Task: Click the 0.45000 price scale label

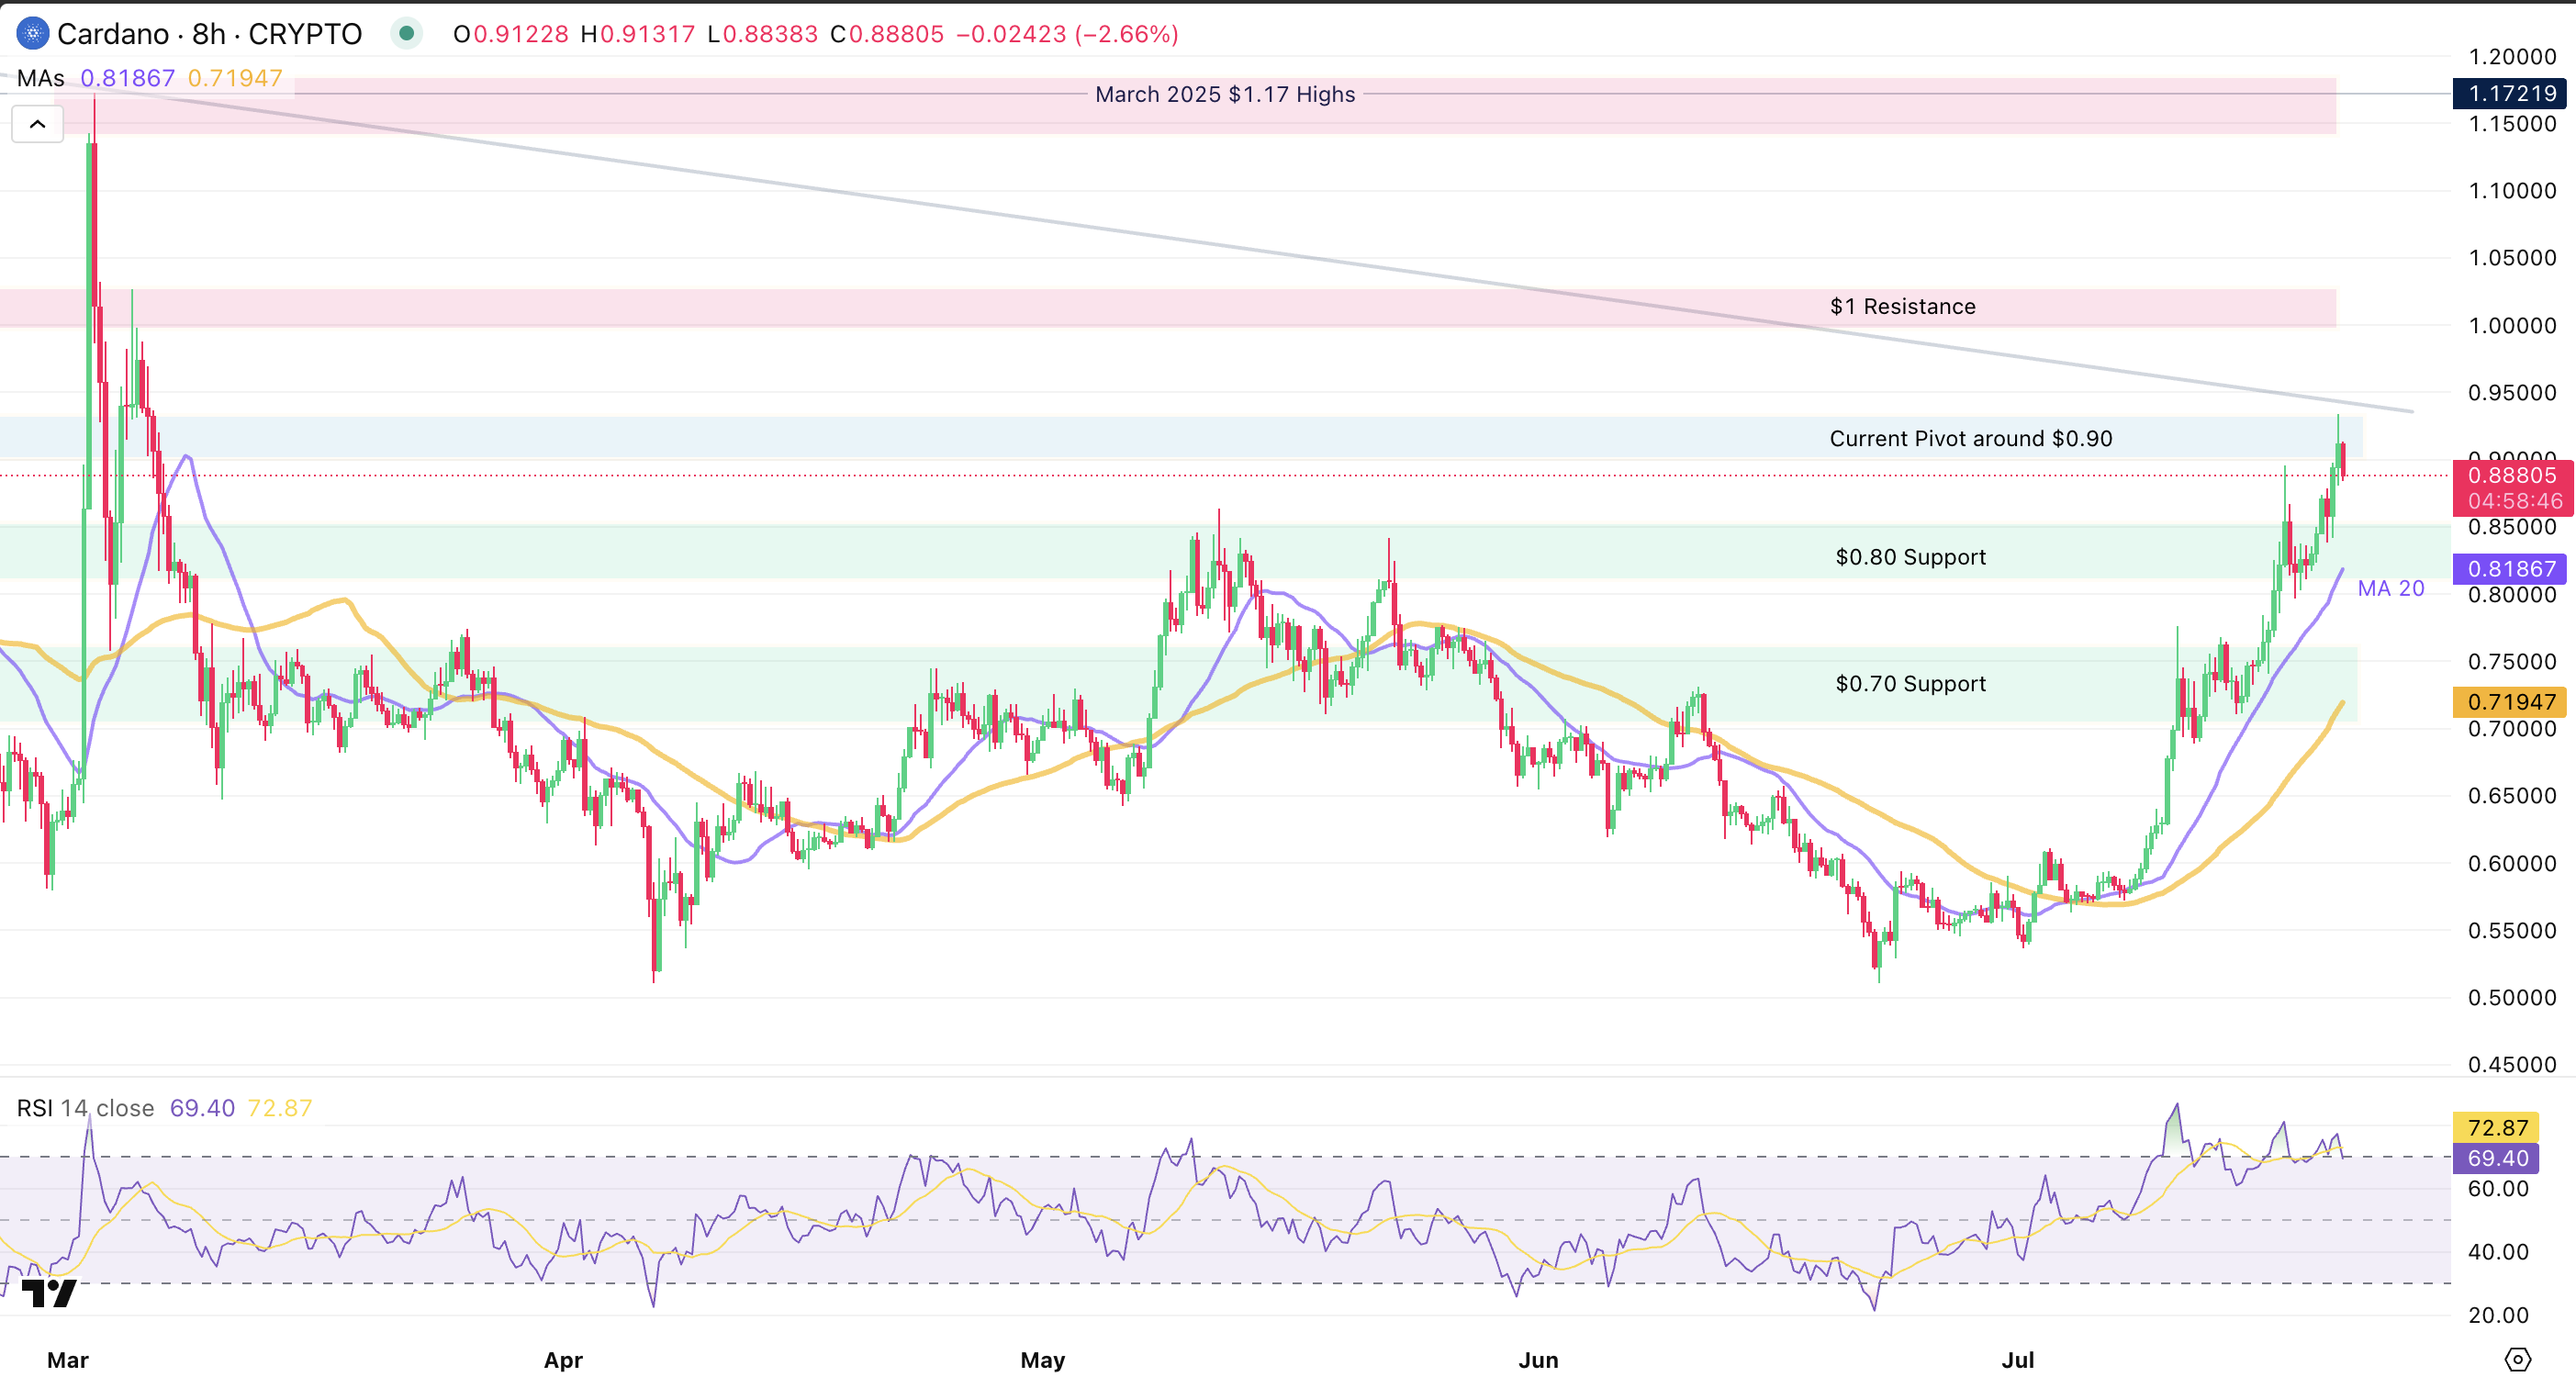Action: click(x=2512, y=1064)
